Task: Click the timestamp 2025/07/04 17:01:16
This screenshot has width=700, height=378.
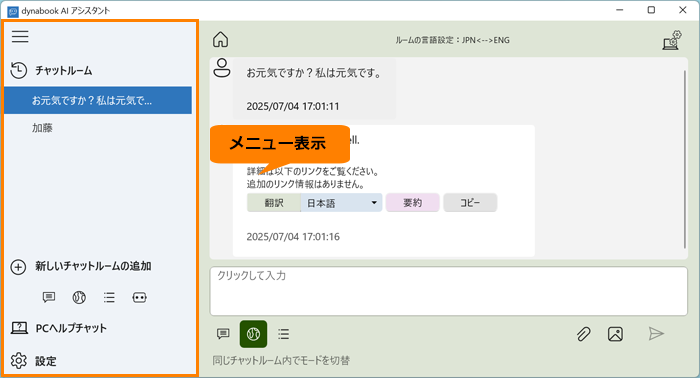Action: point(293,237)
